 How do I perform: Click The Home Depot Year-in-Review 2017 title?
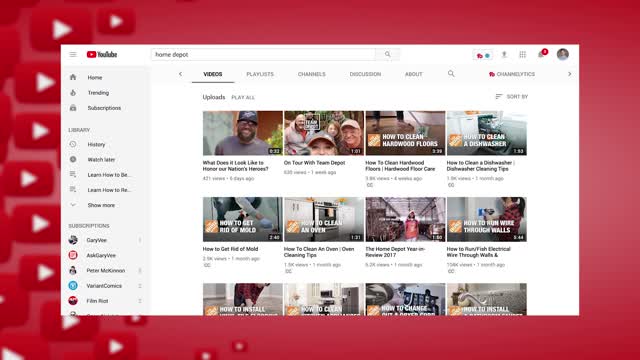395,252
